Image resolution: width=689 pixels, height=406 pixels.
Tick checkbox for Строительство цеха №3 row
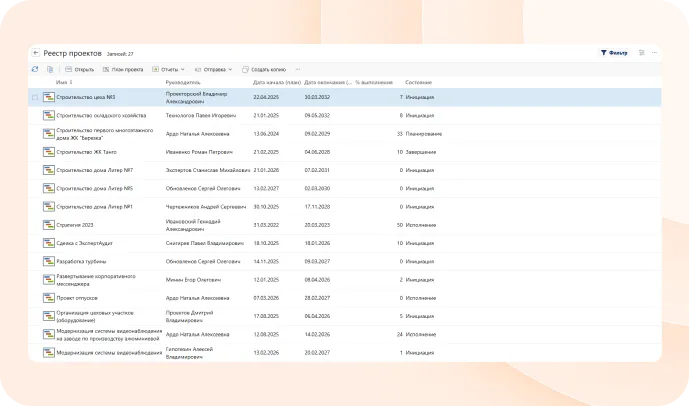pos(35,97)
